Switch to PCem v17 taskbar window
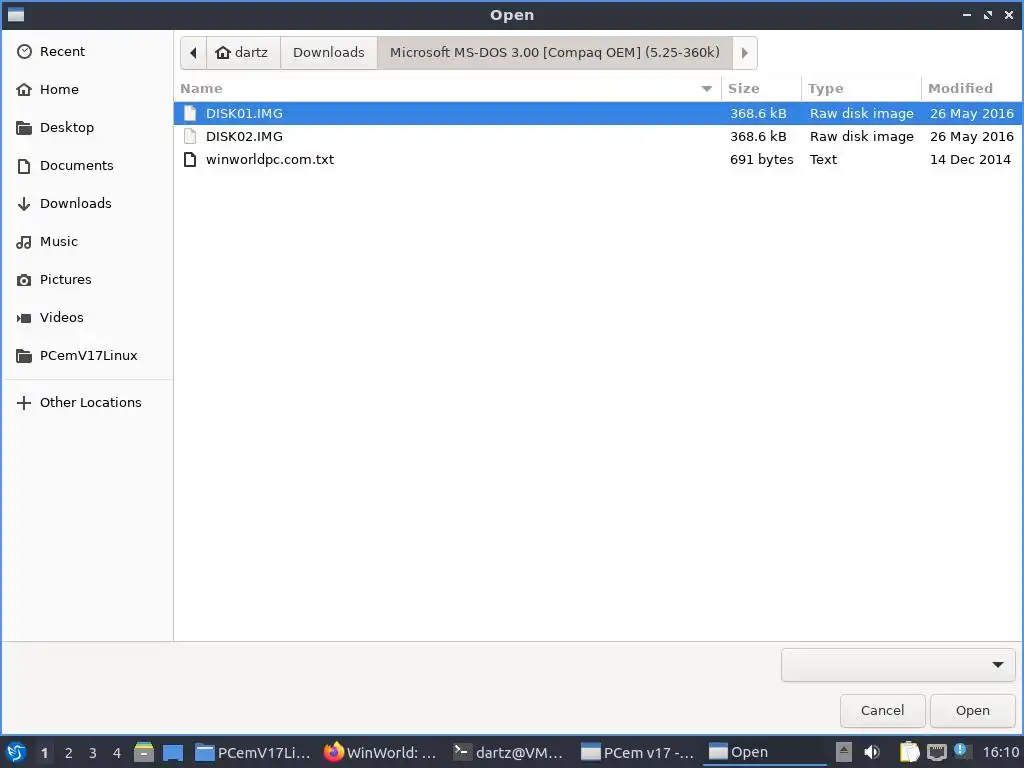Screen dimensions: 1024x768 [637, 752]
